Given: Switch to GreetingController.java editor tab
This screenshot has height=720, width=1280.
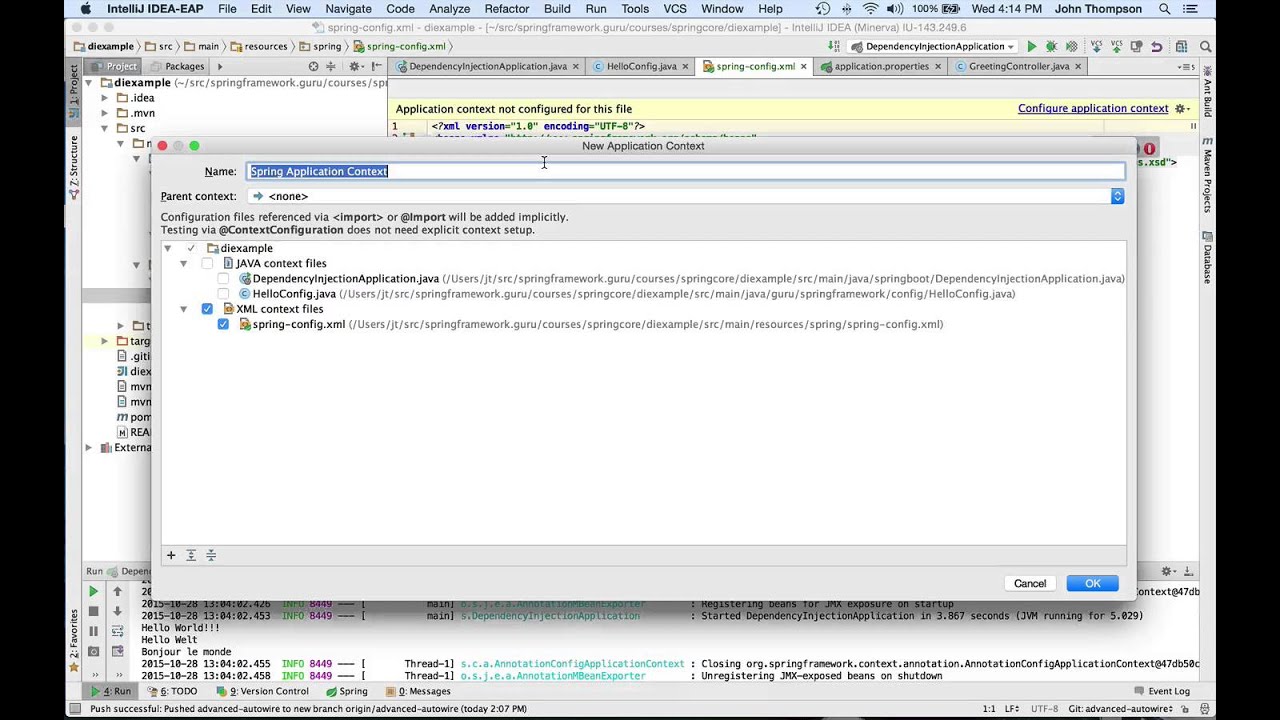Looking at the screenshot, I should (1017, 66).
